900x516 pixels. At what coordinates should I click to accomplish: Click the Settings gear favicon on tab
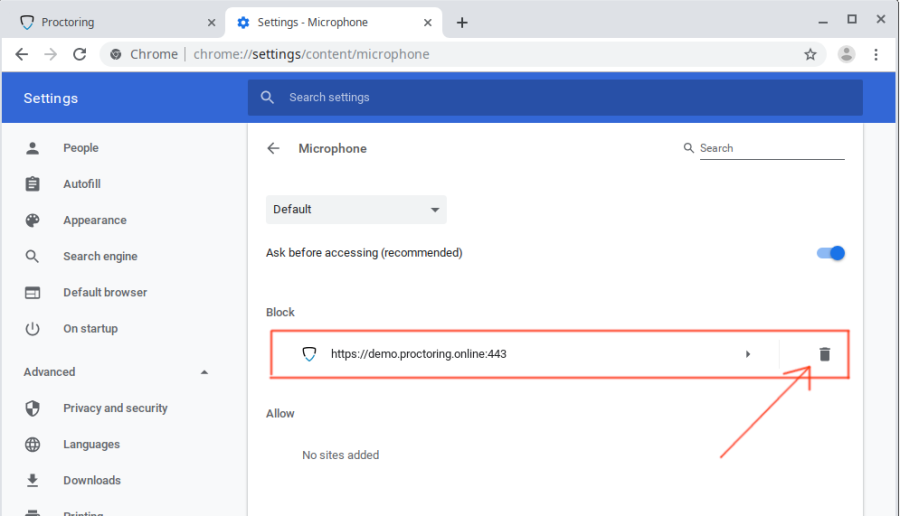(243, 22)
